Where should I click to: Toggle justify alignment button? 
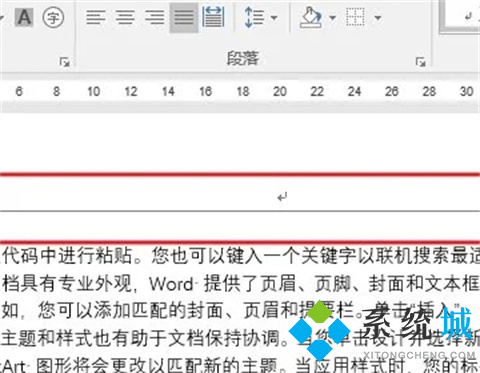tap(184, 18)
